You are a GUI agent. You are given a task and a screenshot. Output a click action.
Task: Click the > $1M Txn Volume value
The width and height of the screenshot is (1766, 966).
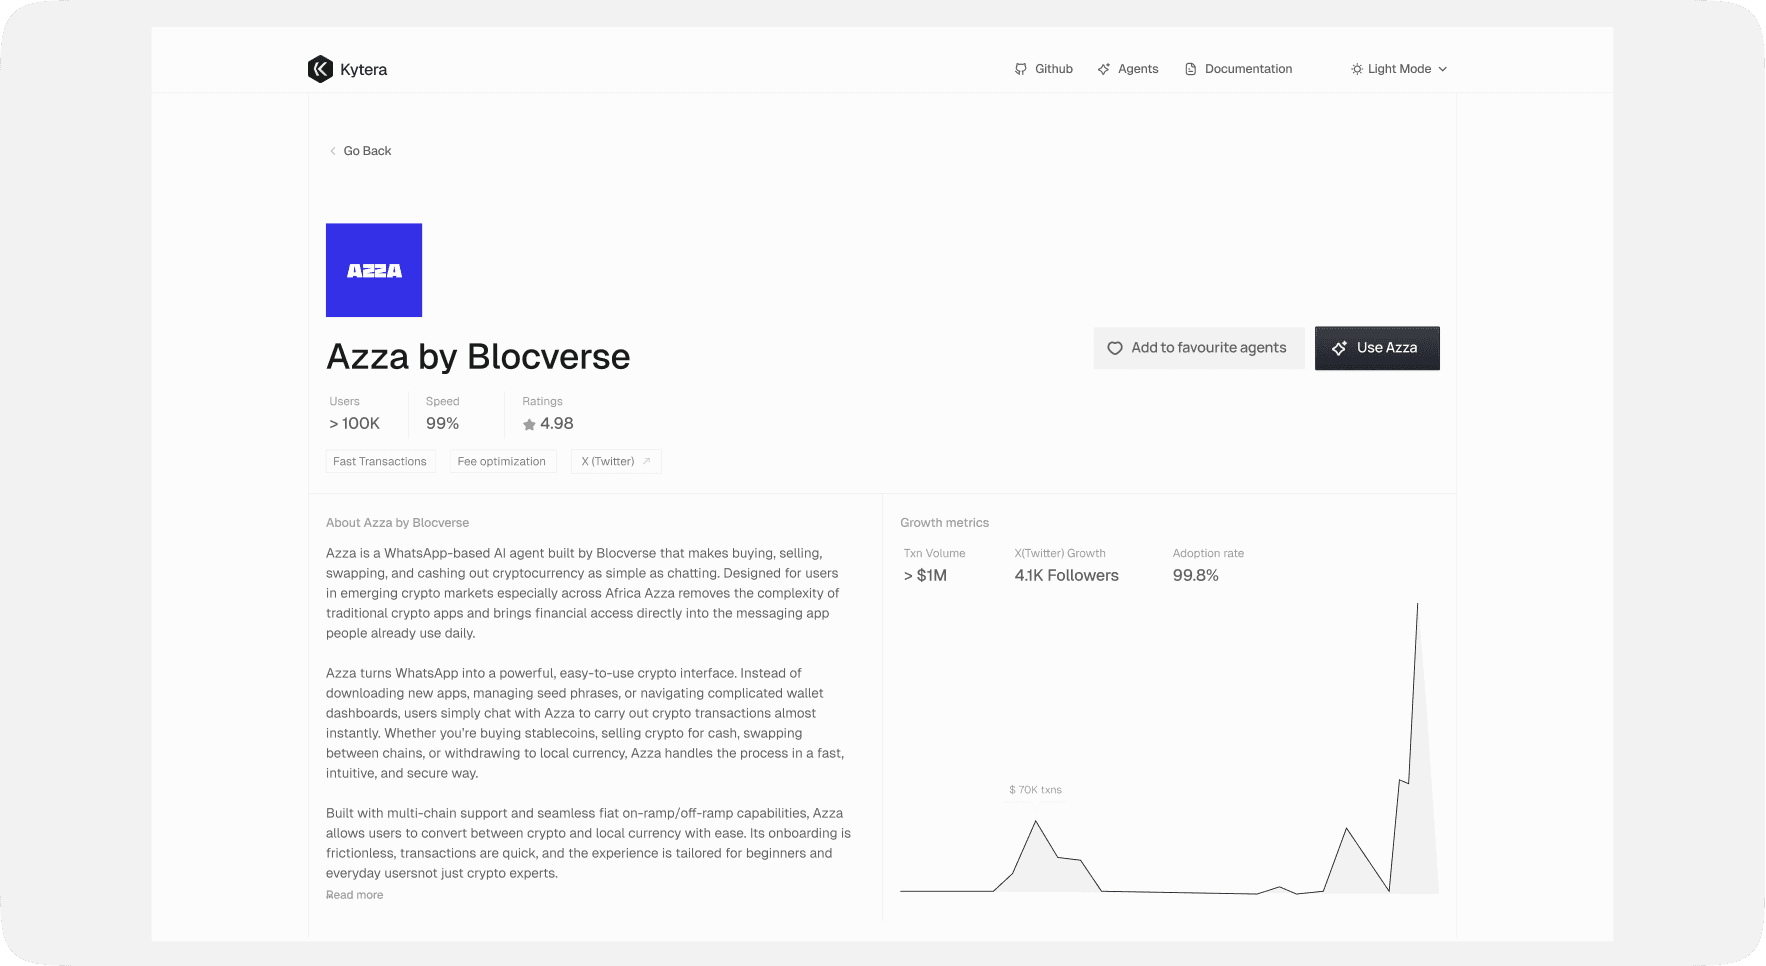pos(925,576)
